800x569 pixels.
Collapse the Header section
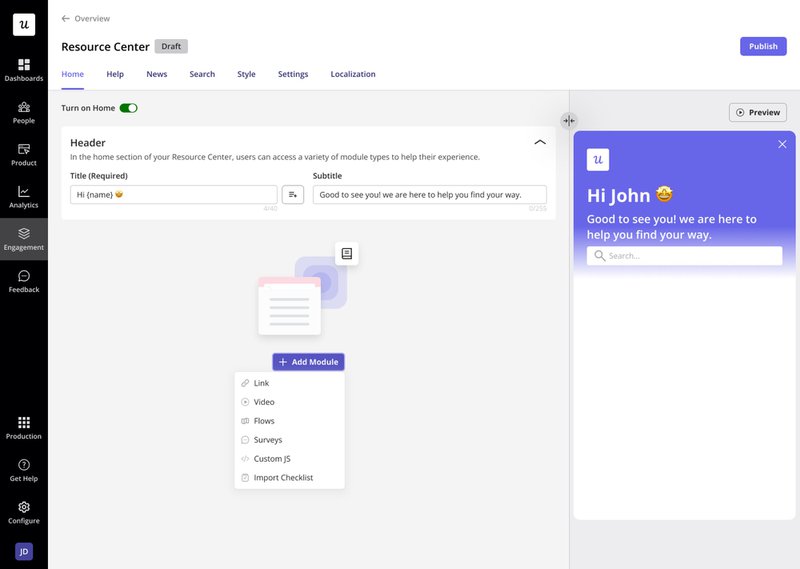click(x=540, y=142)
